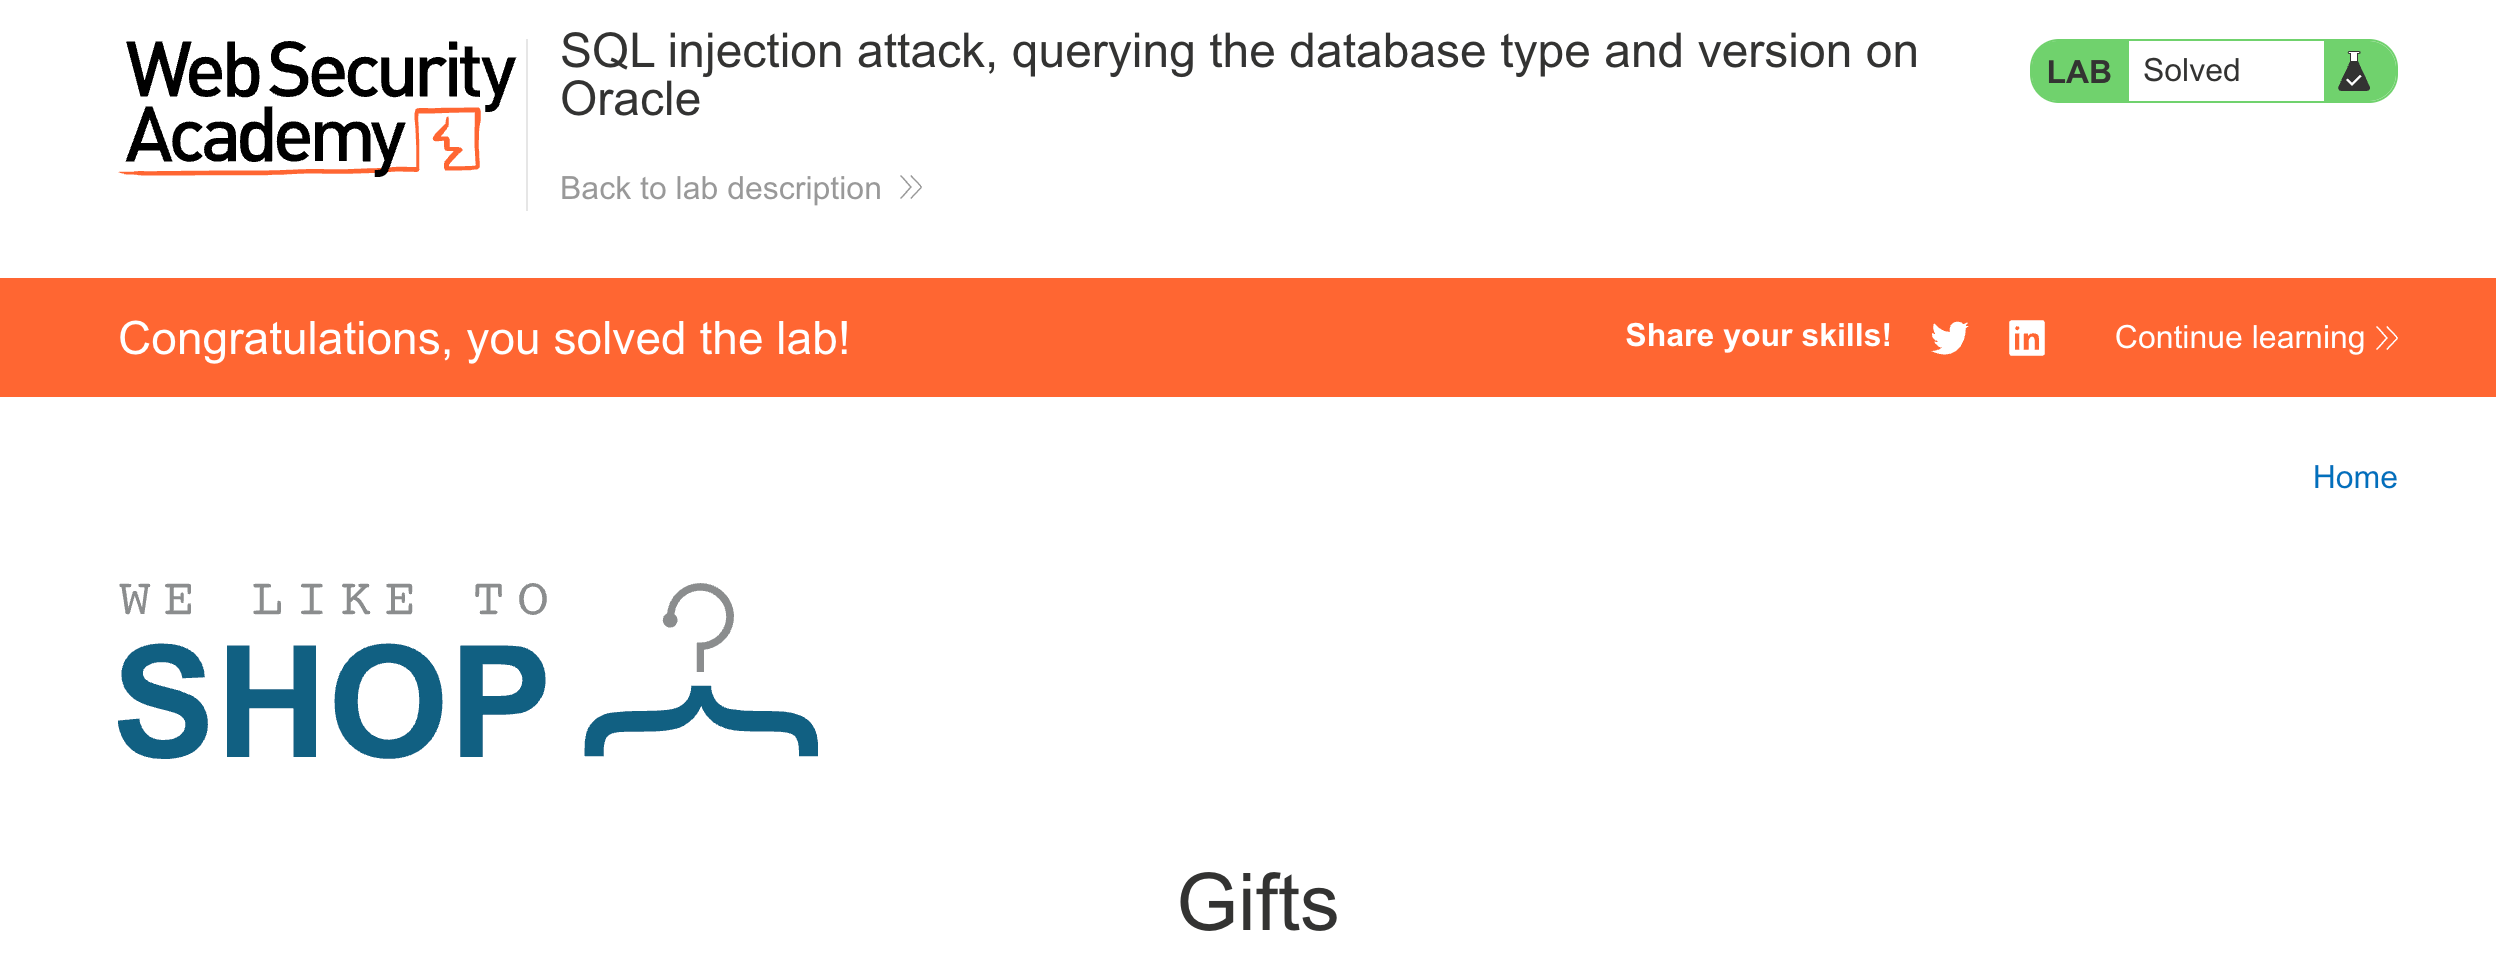
Task: Click the double chevron after Continue learning
Action: tap(2387, 338)
